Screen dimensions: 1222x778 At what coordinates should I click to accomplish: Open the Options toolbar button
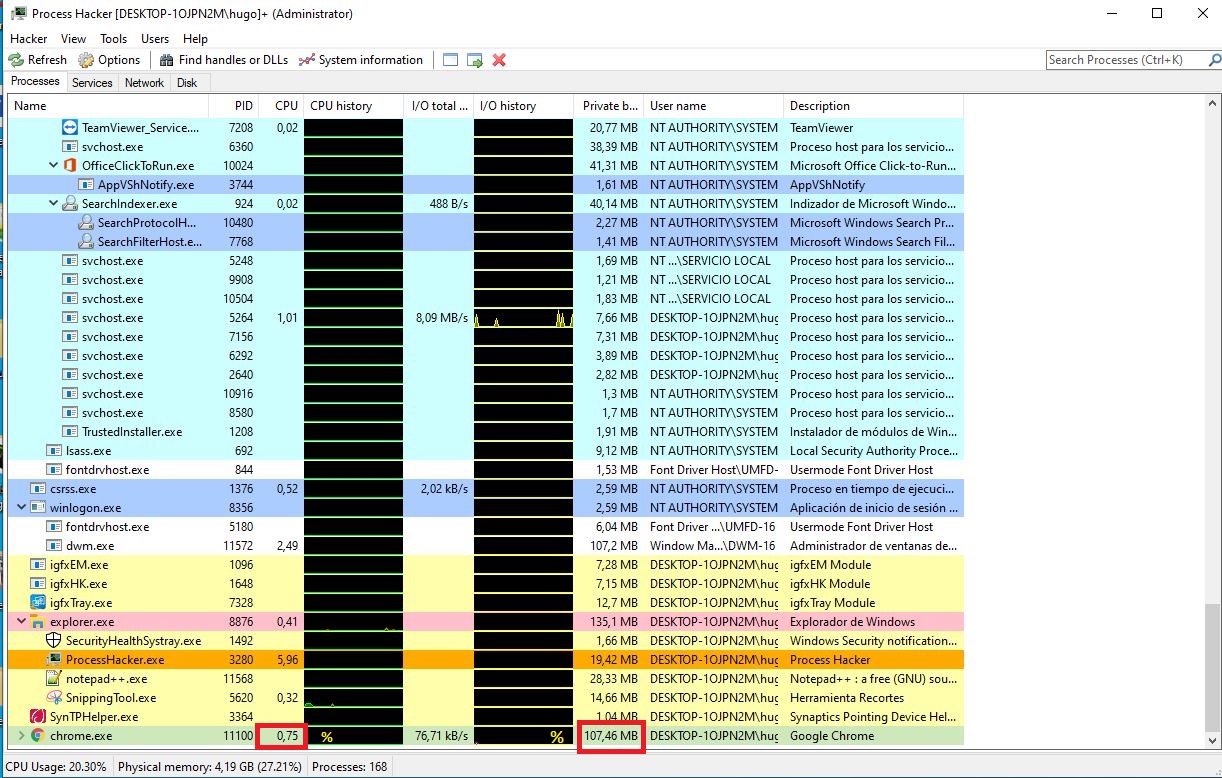(109, 60)
